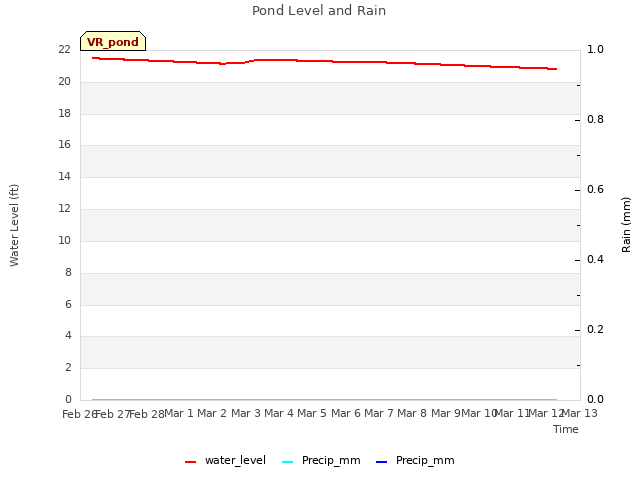Click the Mar 7 x-axis label
This screenshot has width=640, height=480.
[379, 413]
